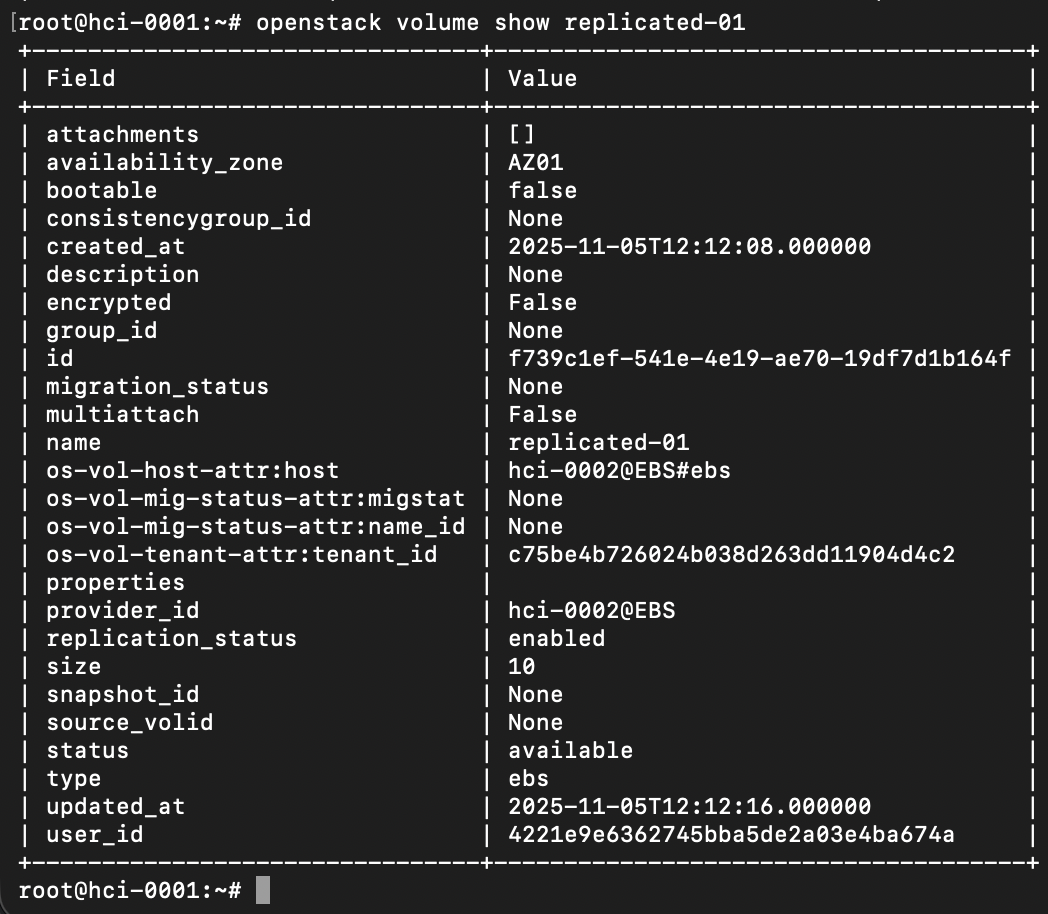Click the updated_at timestamp value

click(689, 806)
